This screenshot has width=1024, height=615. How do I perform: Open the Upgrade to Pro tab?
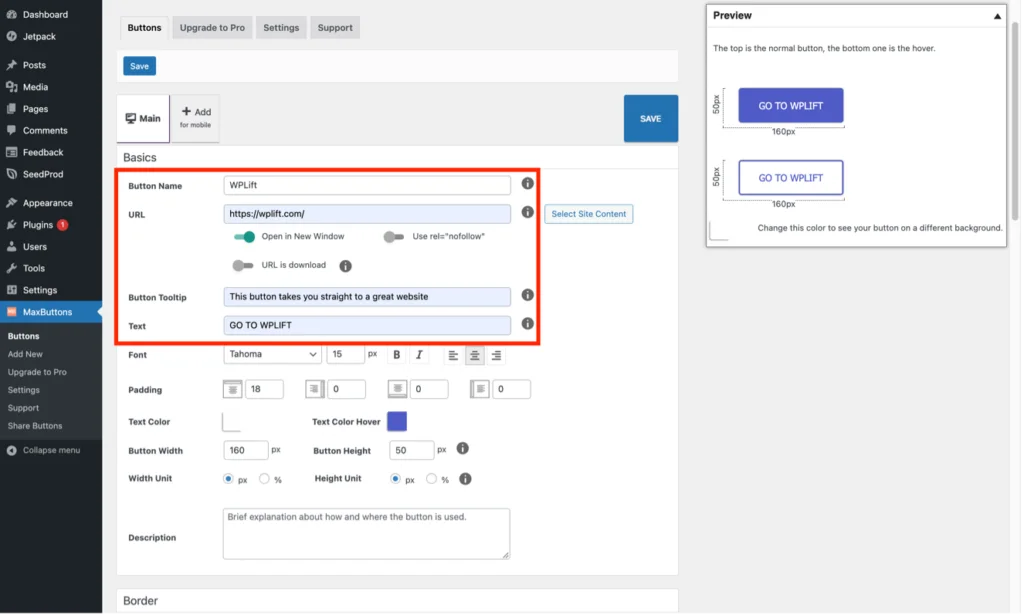[x=212, y=27]
